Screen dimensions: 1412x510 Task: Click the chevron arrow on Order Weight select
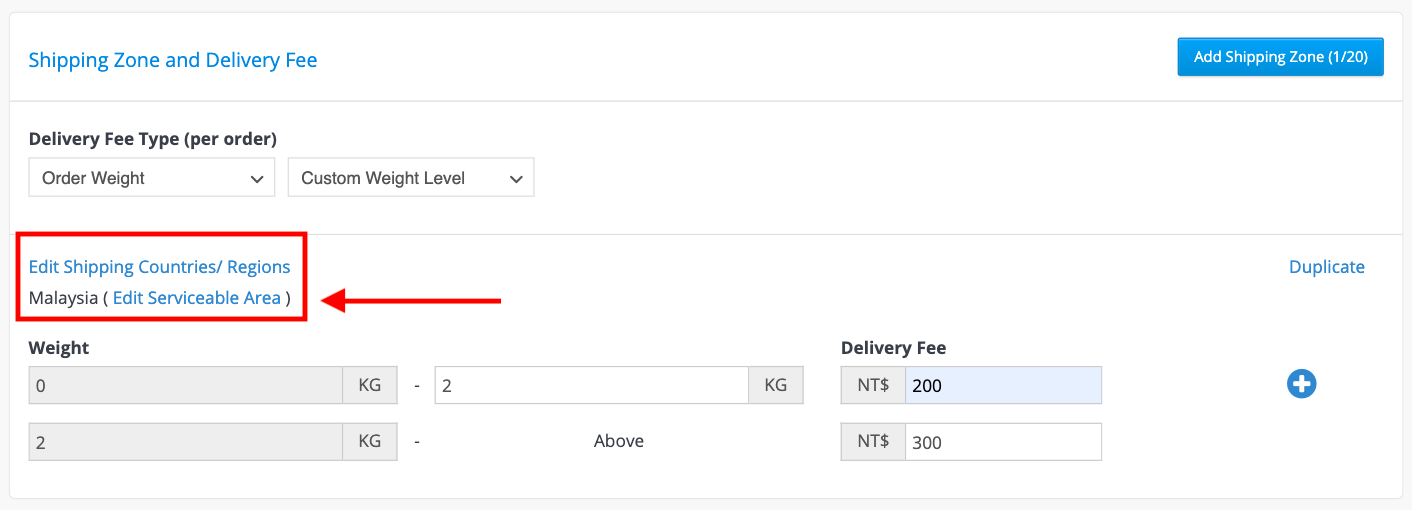tap(256, 179)
